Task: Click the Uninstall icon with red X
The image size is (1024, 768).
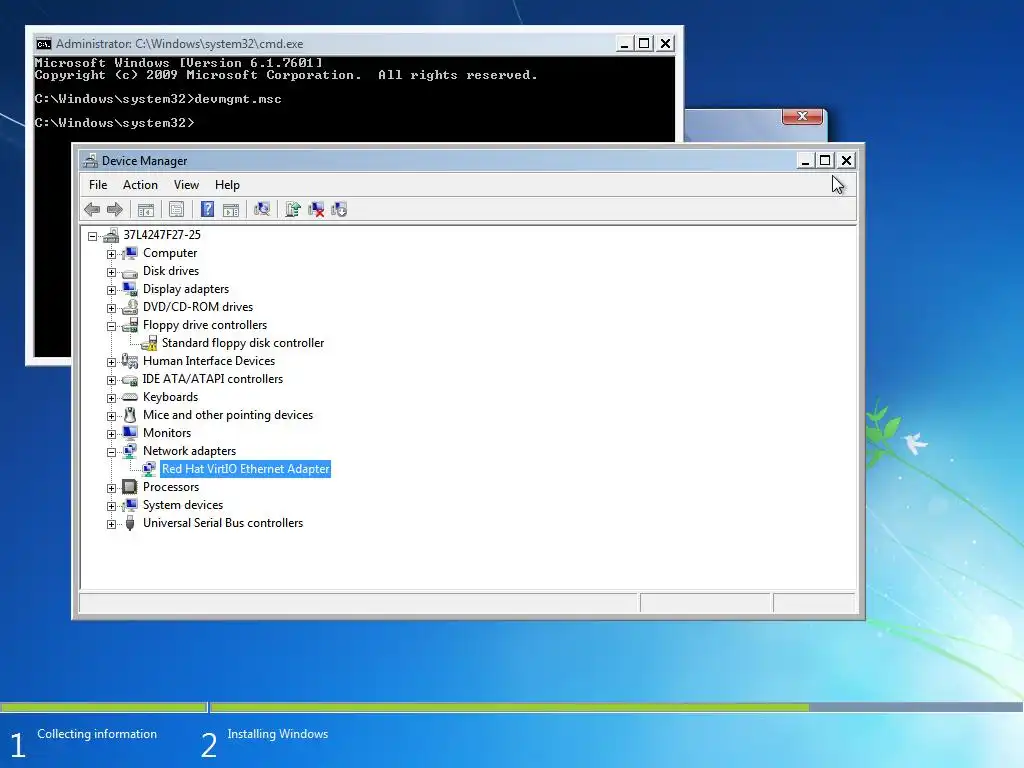Action: click(x=316, y=210)
